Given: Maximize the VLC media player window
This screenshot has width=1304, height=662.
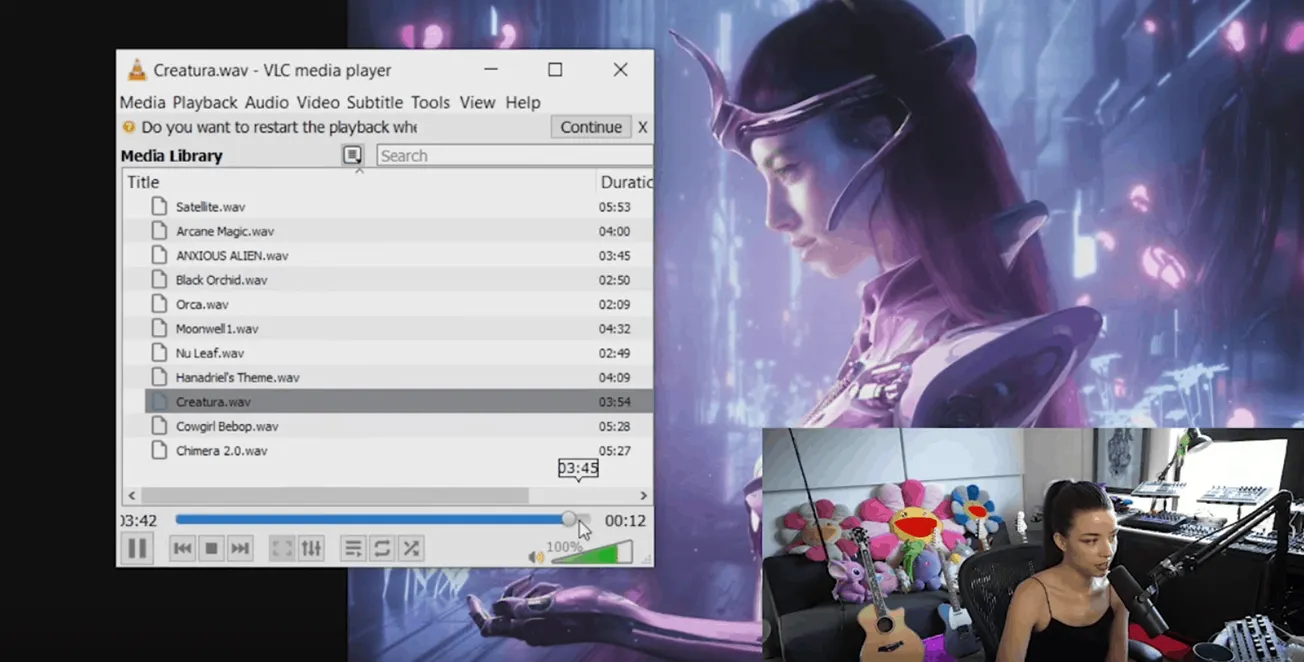Looking at the screenshot, I should (555, 70).
